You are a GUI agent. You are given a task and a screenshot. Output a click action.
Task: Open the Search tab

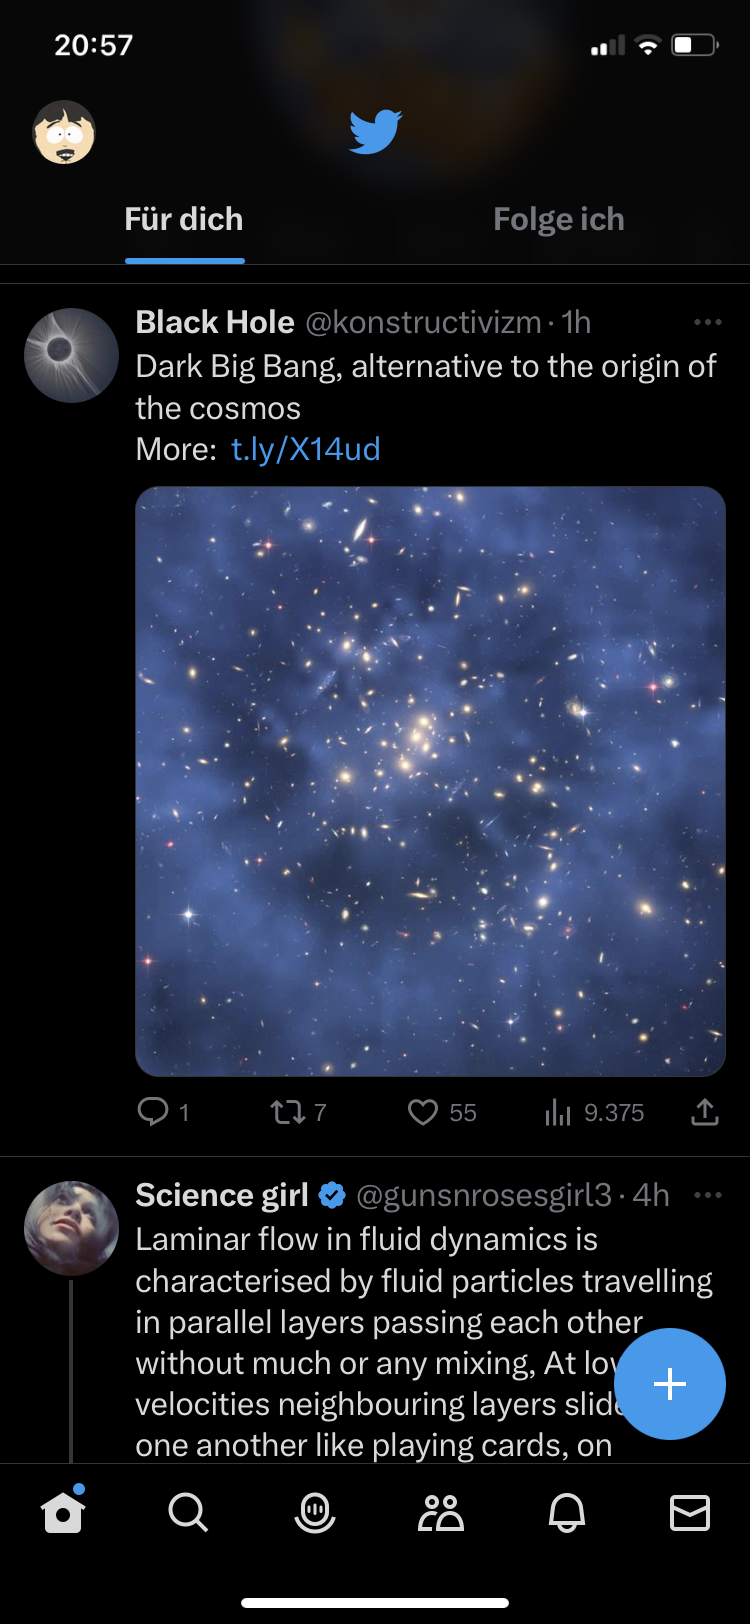[188, 1513]
